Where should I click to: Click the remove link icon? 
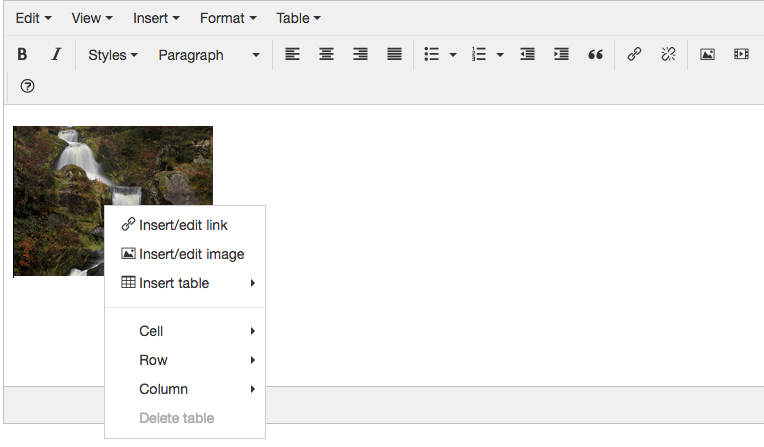668,55
